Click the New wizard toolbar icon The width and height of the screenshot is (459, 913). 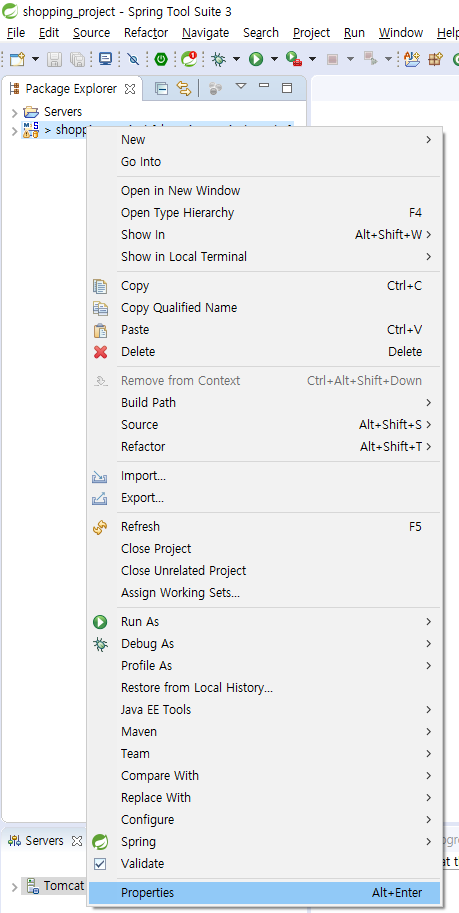18,59
